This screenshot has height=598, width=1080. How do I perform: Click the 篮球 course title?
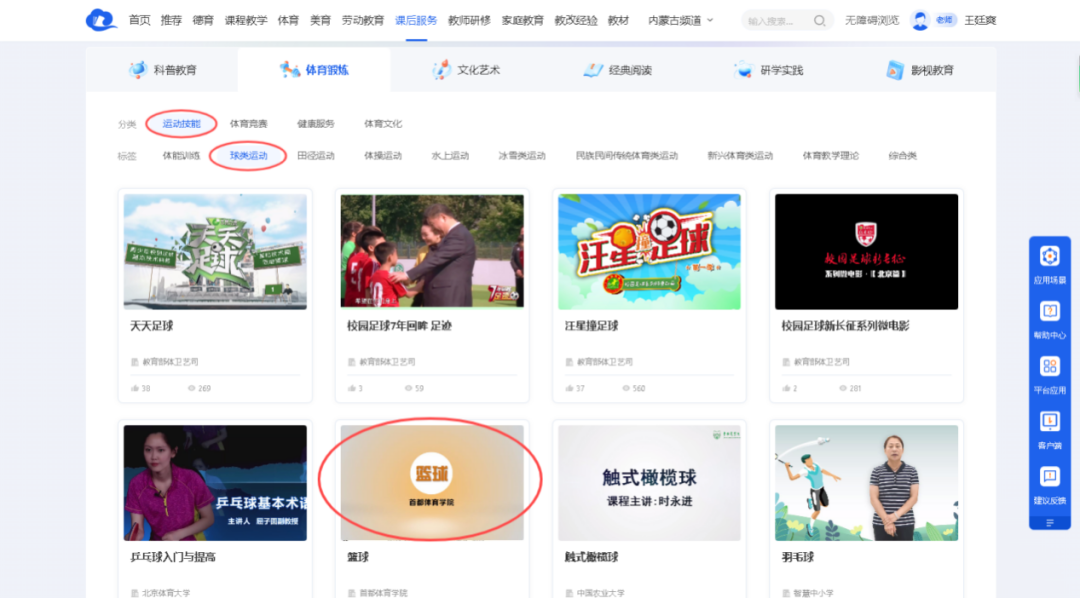coord(357,557)
